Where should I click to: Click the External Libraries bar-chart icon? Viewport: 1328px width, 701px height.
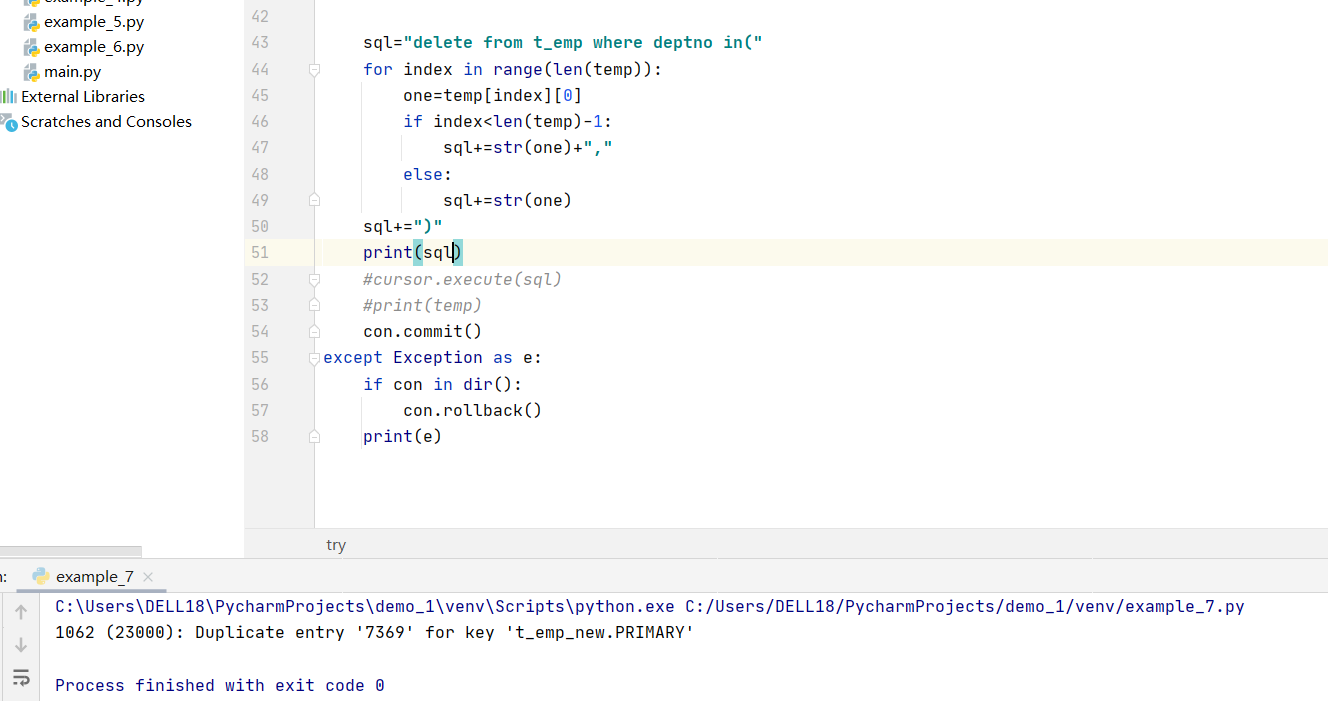(x=9, y=97)
